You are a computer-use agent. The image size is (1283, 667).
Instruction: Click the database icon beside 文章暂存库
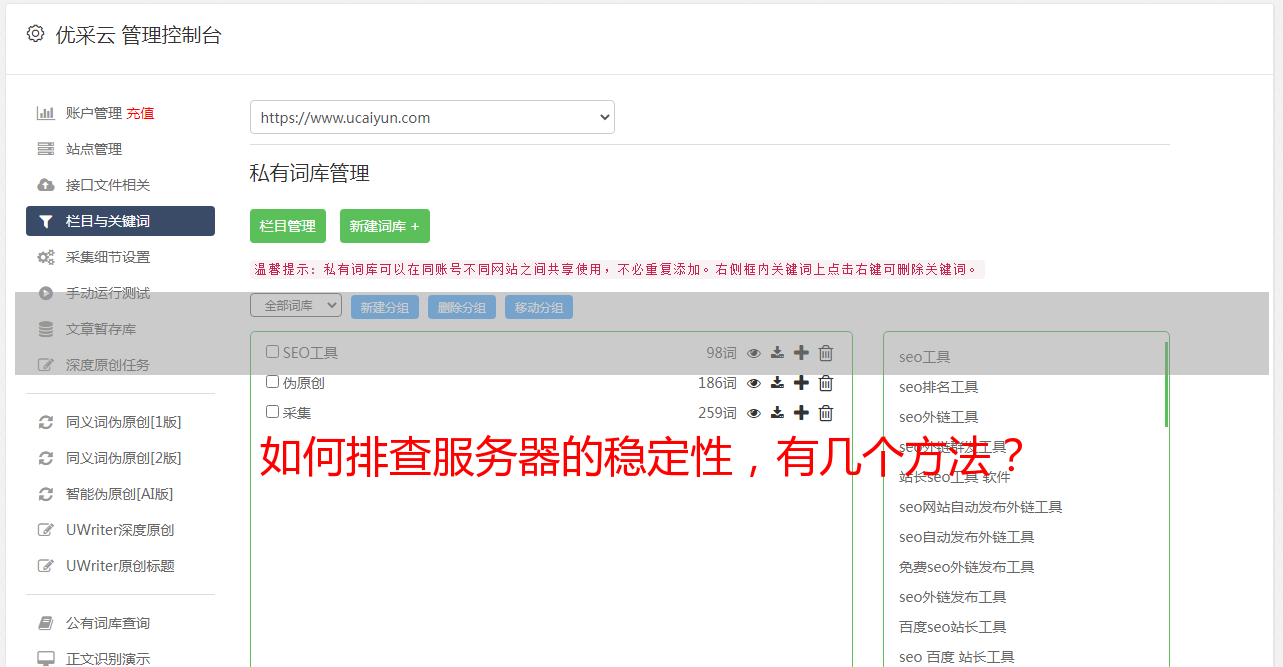[46, 329]
